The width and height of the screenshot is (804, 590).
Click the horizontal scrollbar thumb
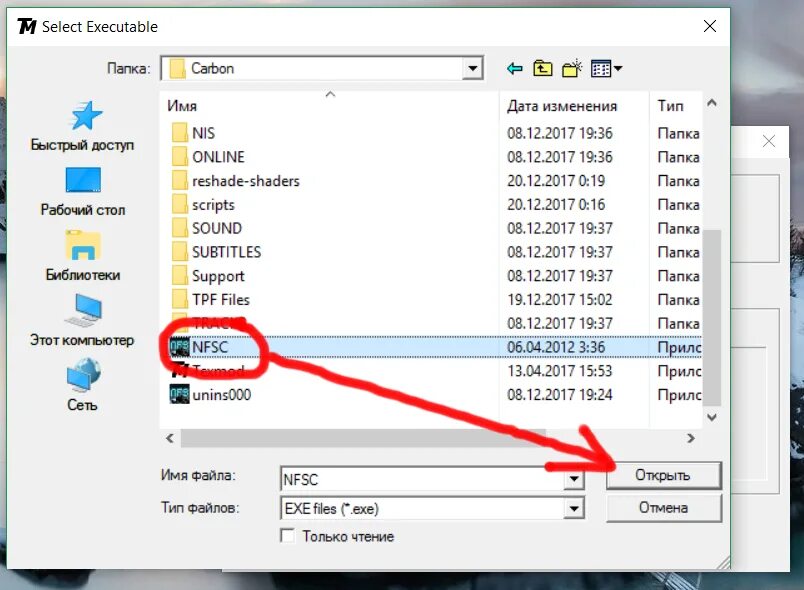tap(363, 438)
